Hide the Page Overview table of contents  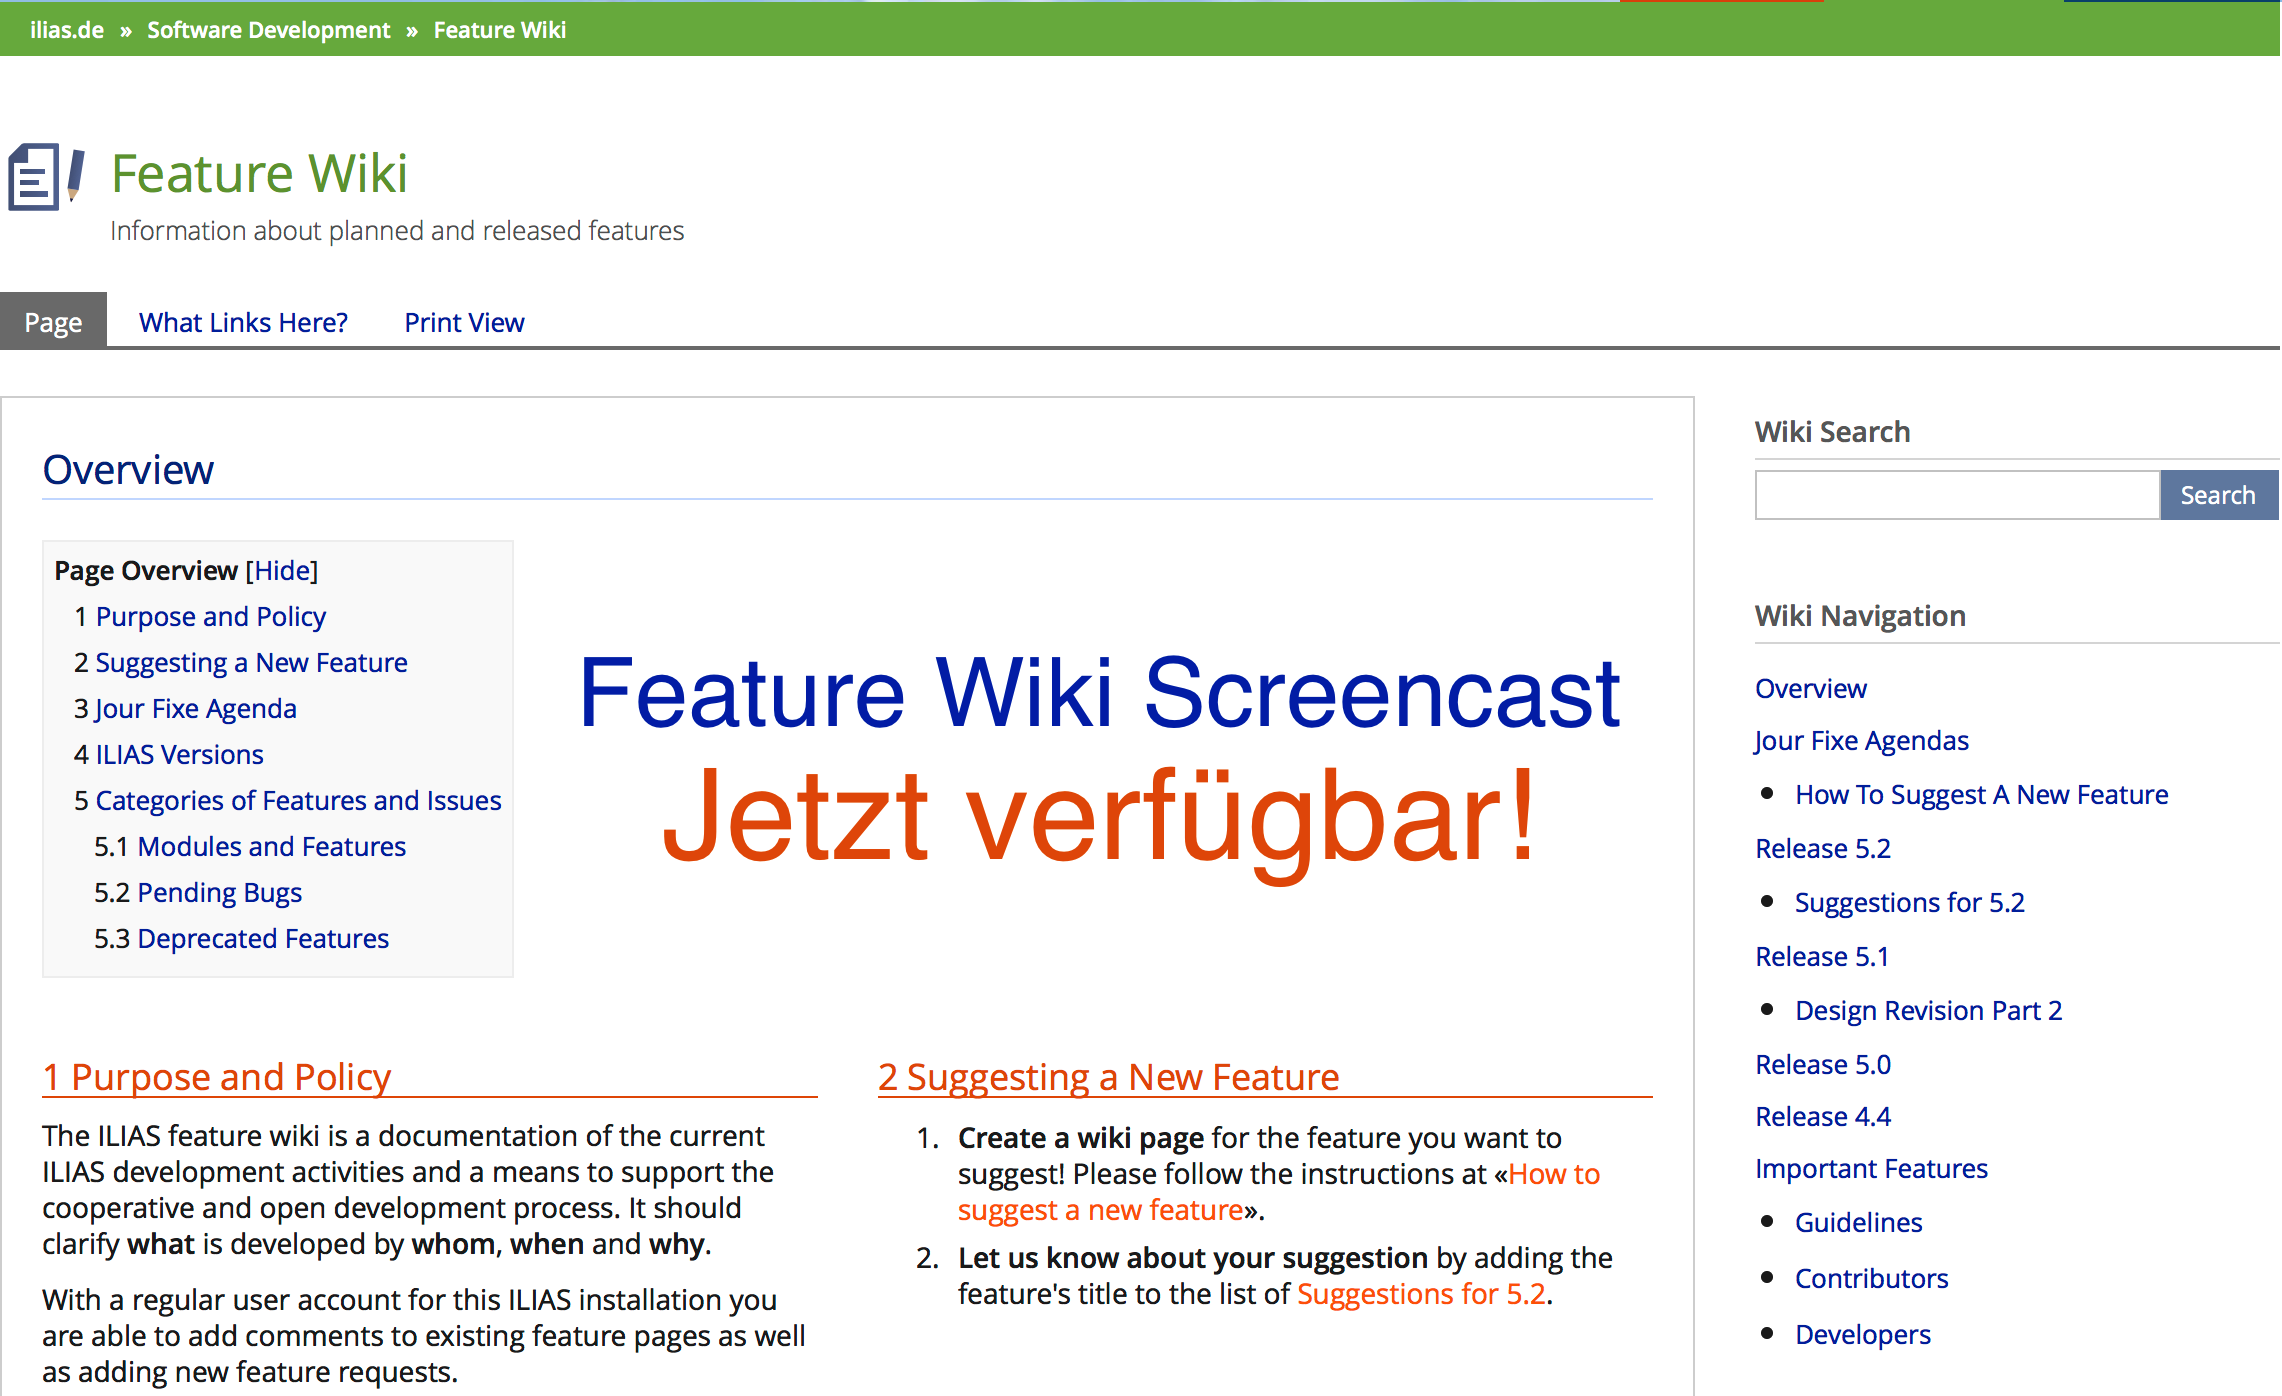282,570
